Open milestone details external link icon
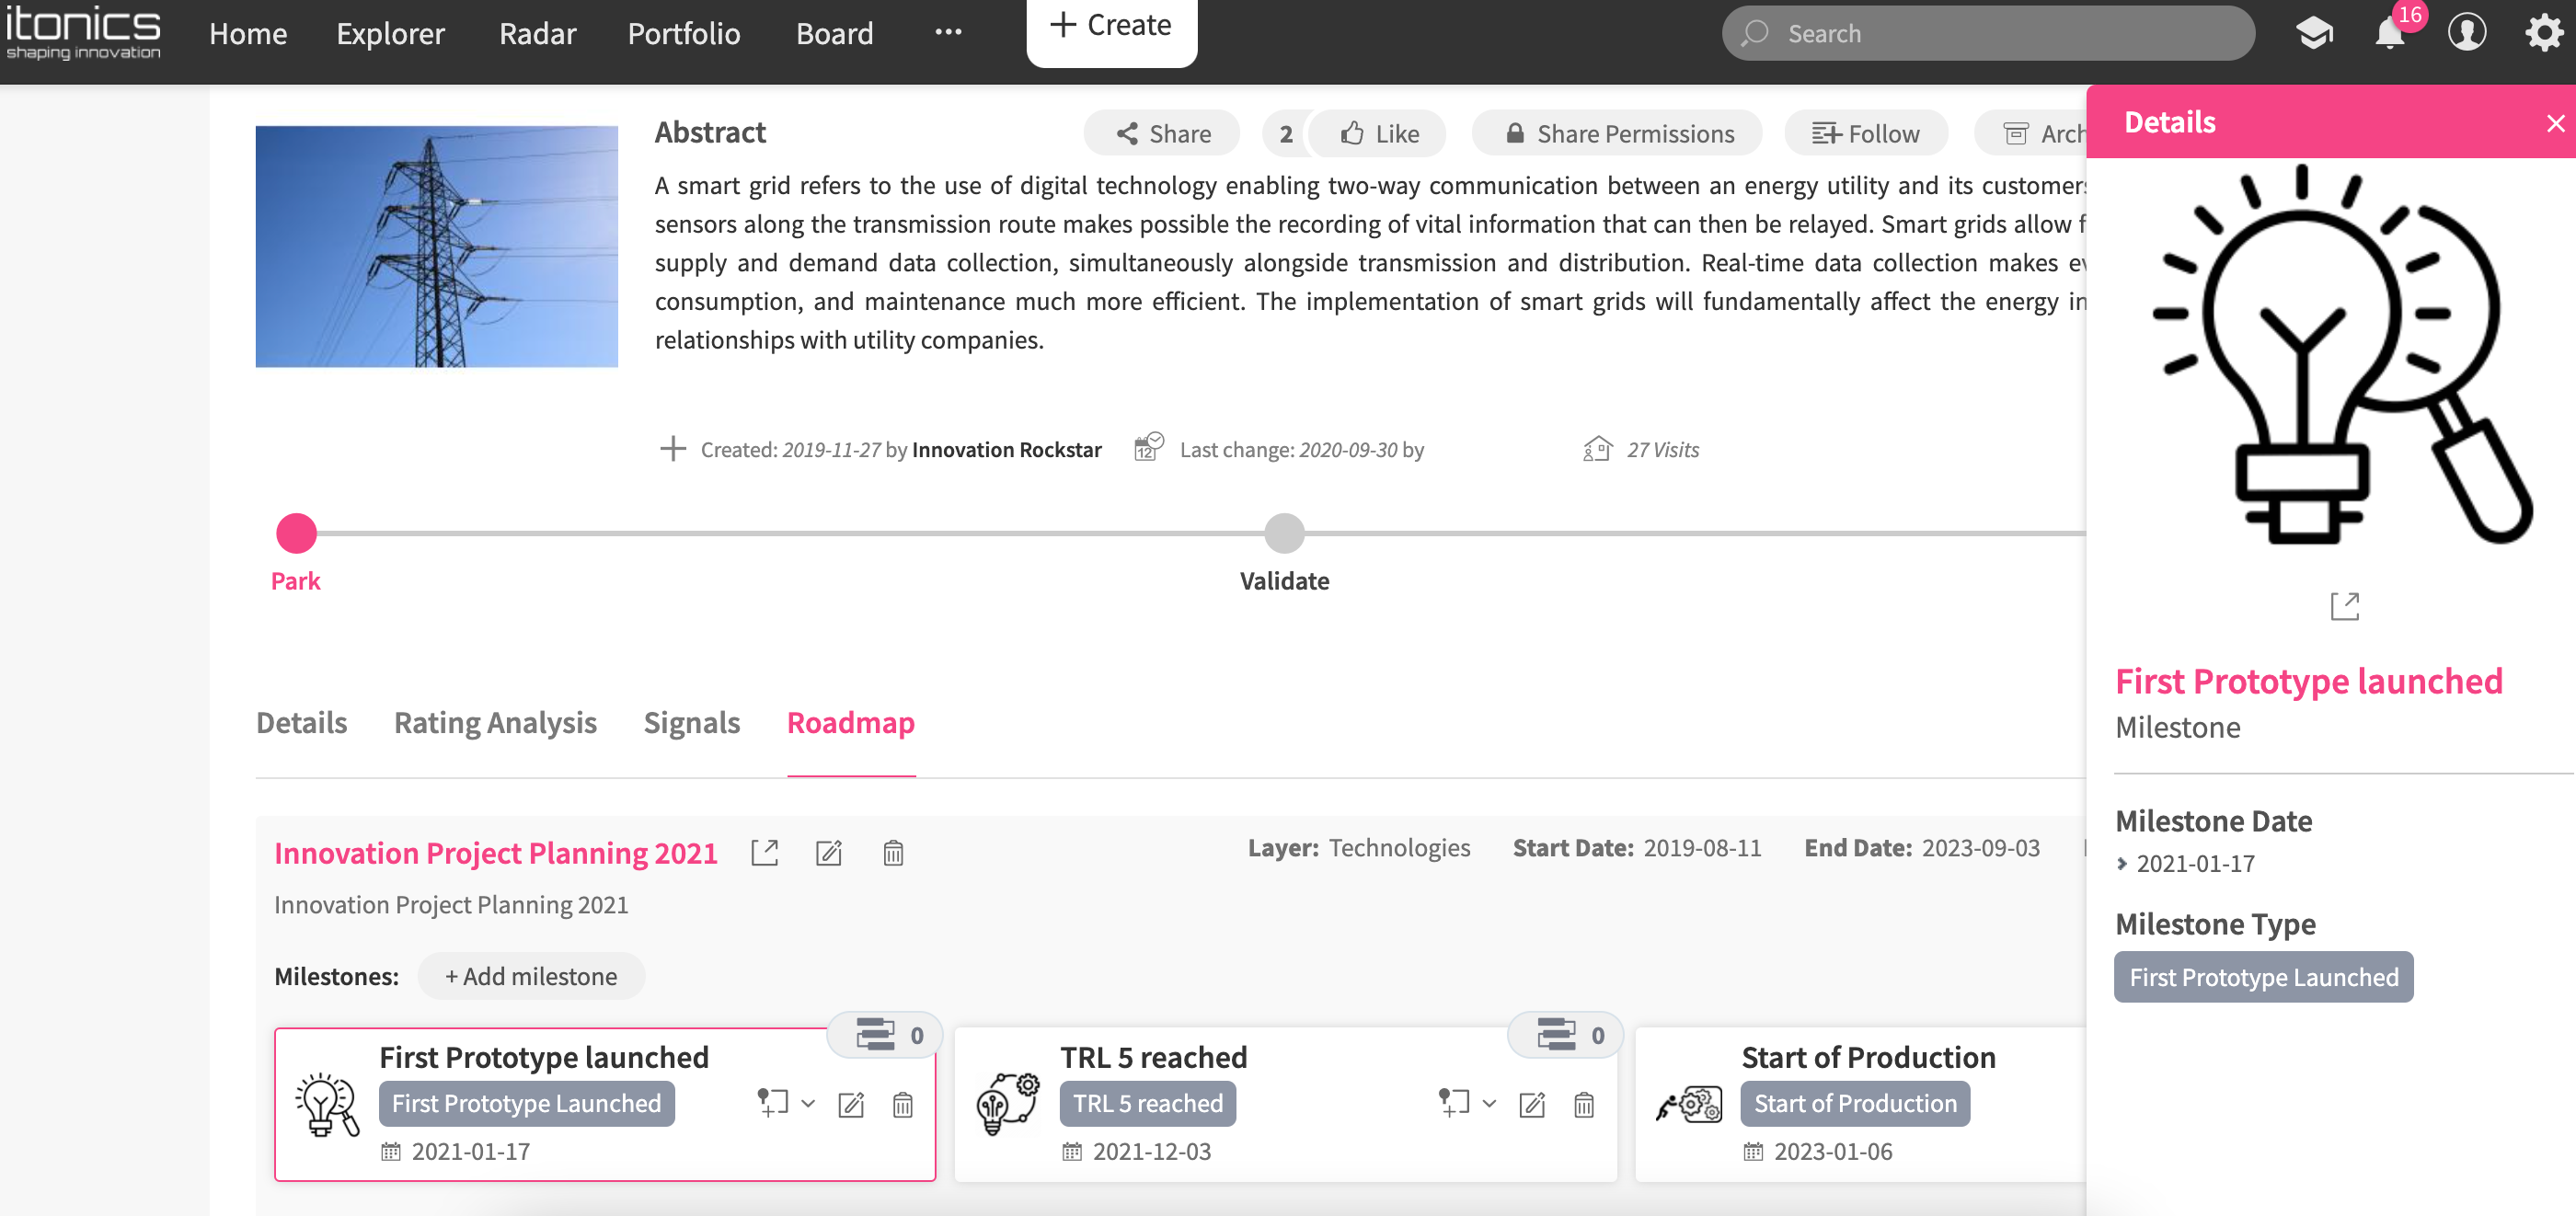 [2344, 606]
